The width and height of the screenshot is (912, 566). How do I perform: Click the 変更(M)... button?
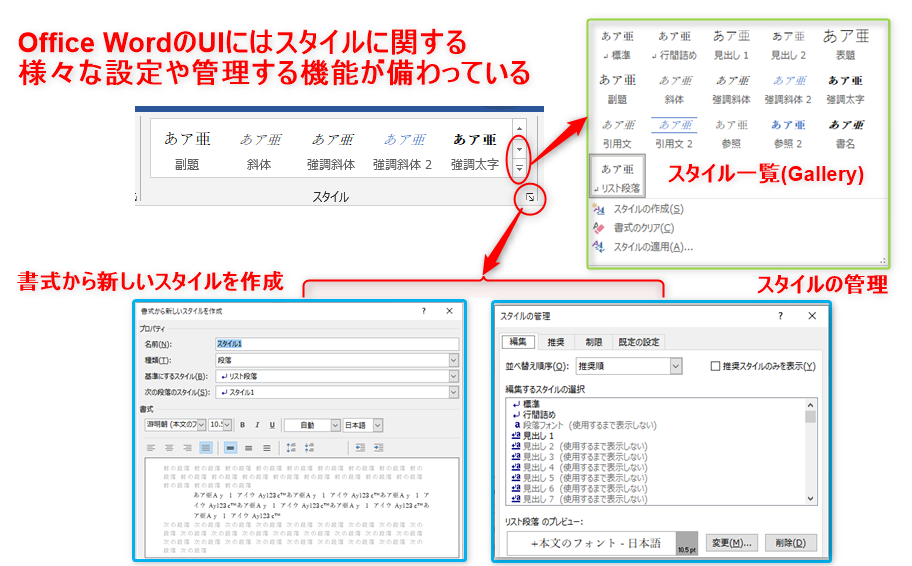[x=732, y=543]
